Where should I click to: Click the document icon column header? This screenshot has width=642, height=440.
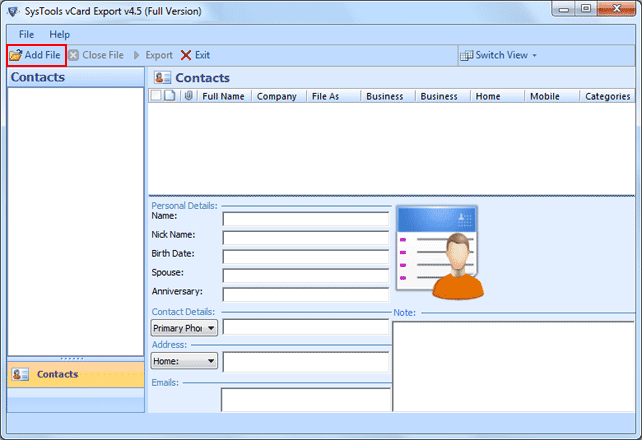170,96
